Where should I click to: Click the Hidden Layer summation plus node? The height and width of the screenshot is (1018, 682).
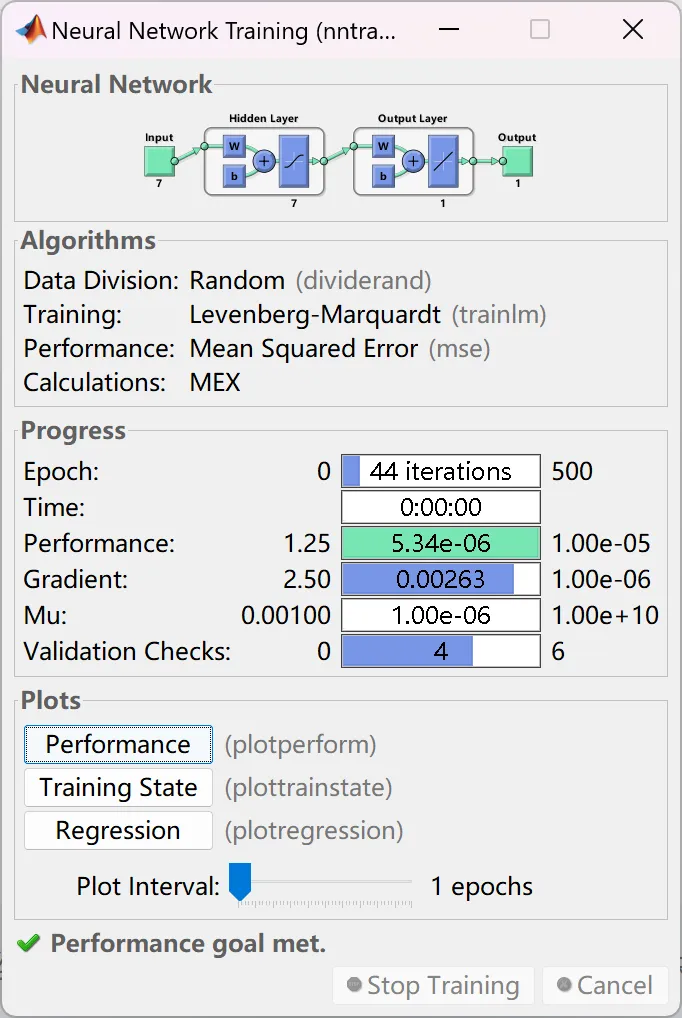(x=264, y=161)
